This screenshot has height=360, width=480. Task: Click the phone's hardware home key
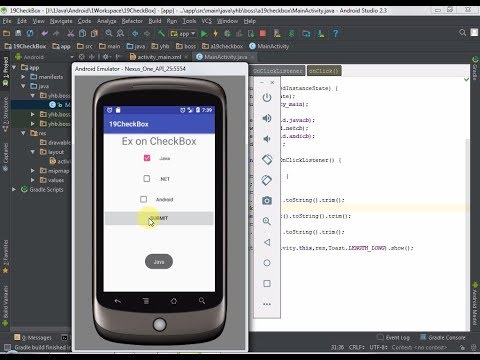point(174,301)
